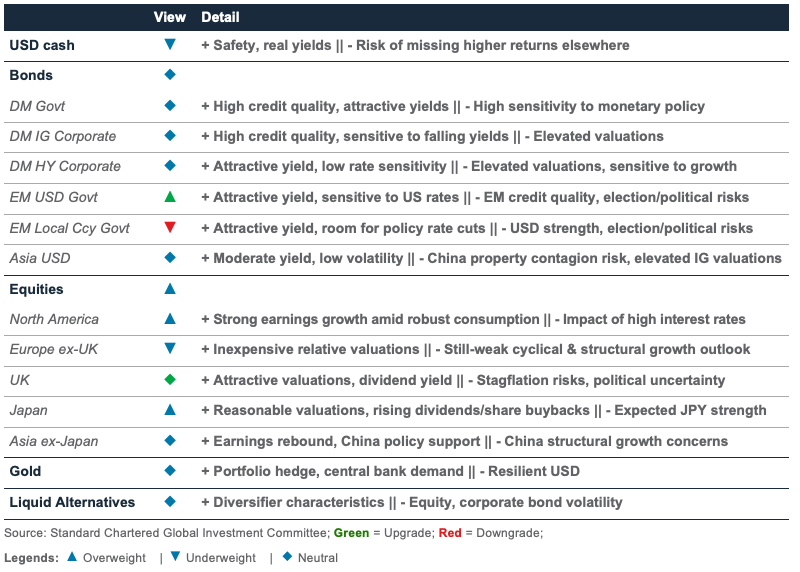This screenshot has height=572, width=800.
Task: Click the green diamond icon for UK
Action: tap(169, 380)
